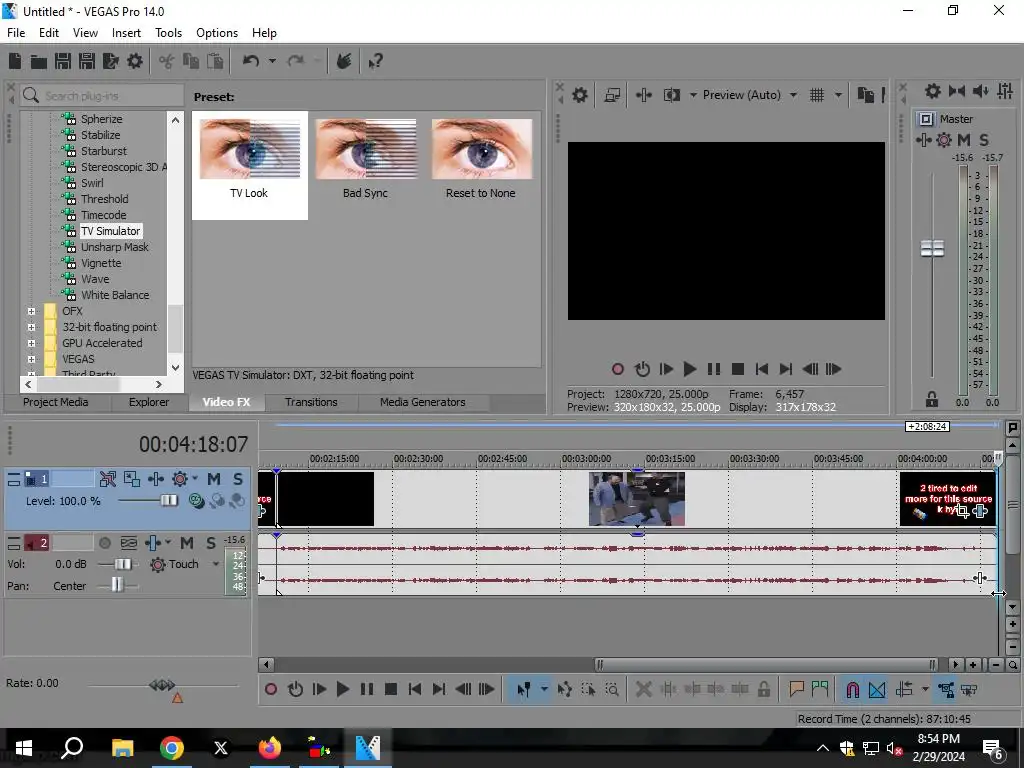This screenshot has width=1024, height=768.
Task: Click the Lock Event padlock icon
Action: (x=763, y=689)
